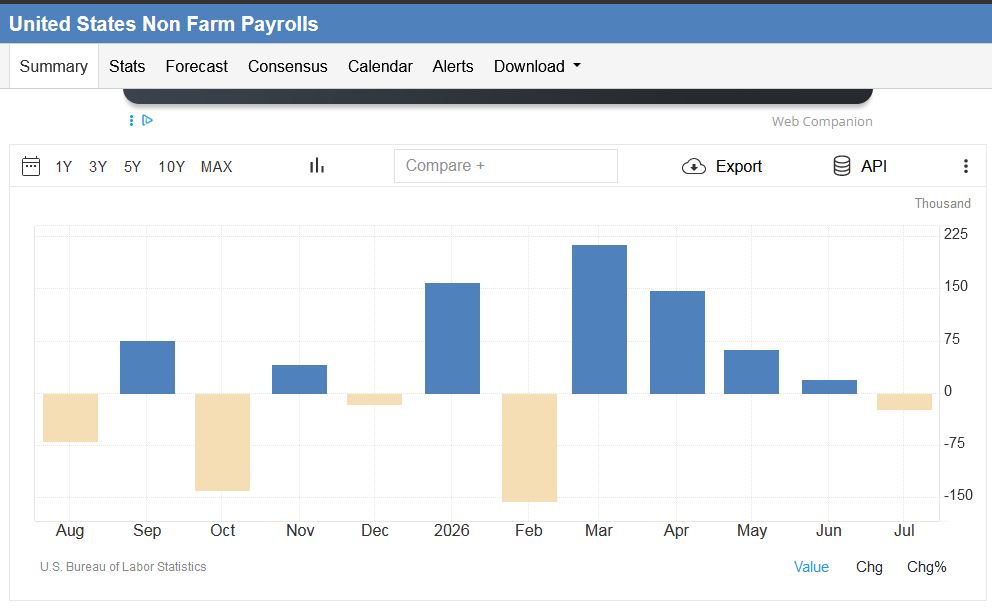This screenshot has width=992, height=609.
Task: Click the 2026 January blue bar
Action: (x=452, y=338)
